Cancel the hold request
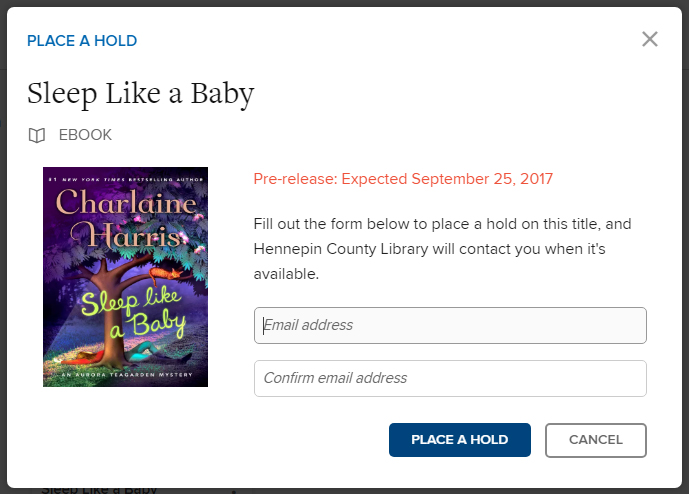 point(596,440)
